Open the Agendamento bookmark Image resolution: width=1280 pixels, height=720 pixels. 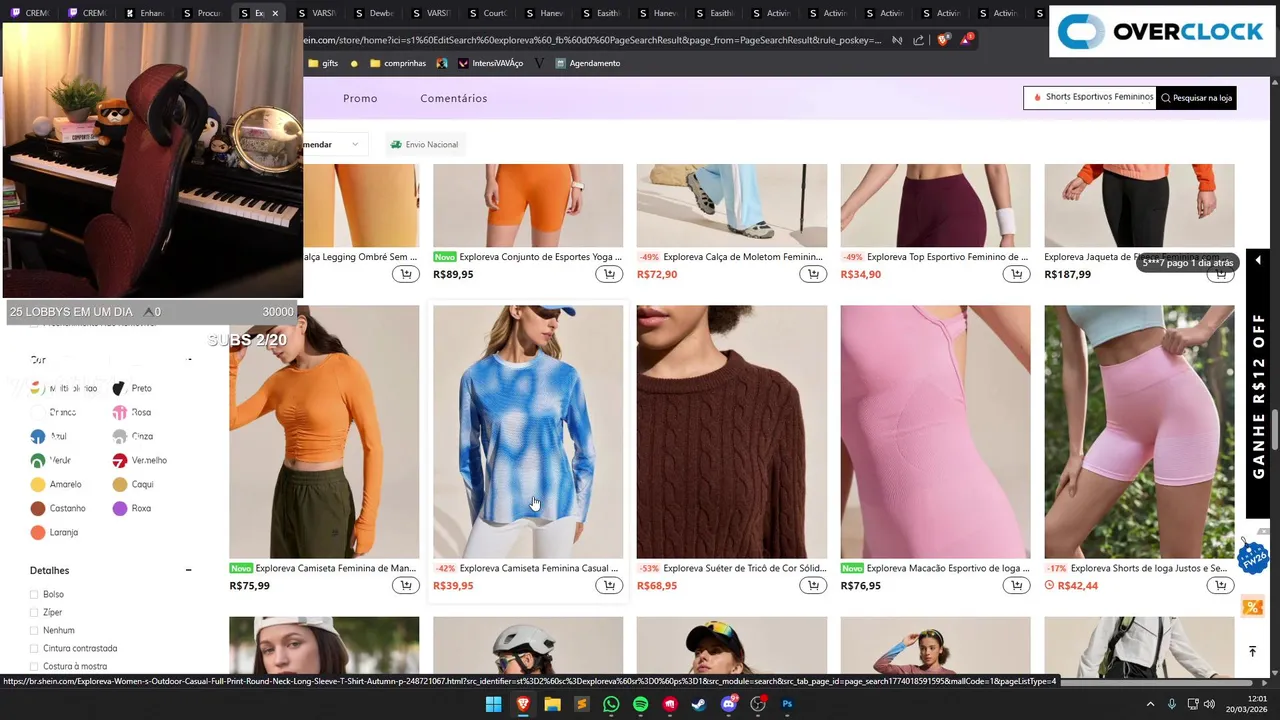[588, 63]
